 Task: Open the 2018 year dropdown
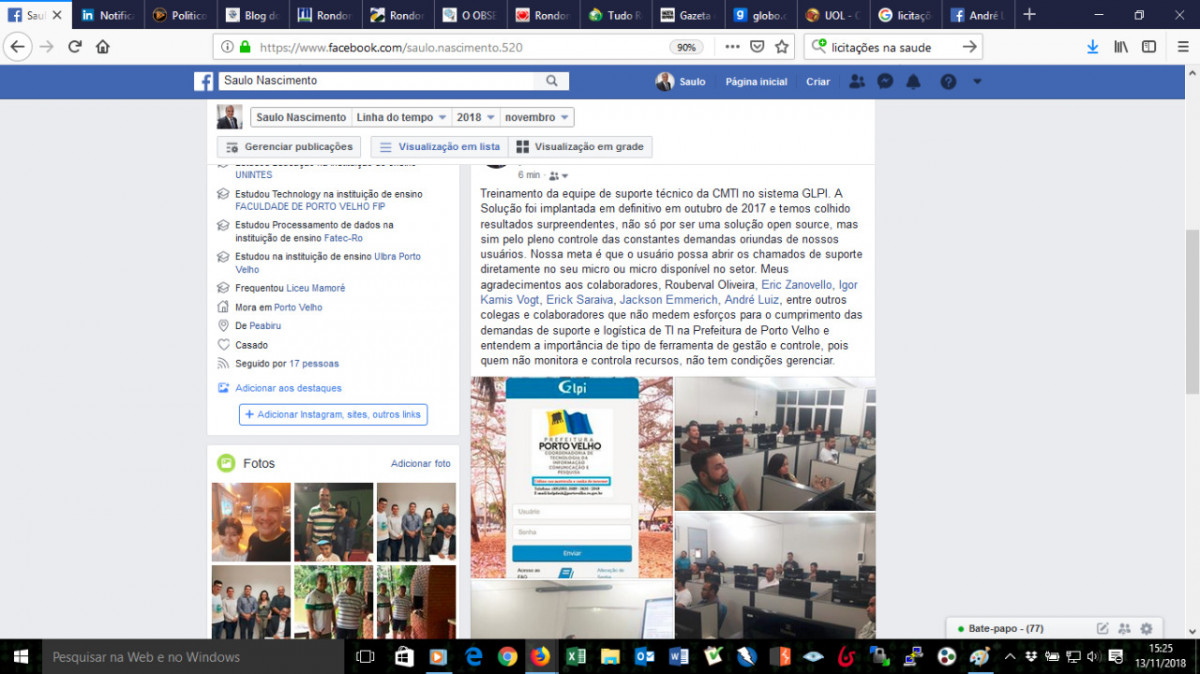(476, 117)
